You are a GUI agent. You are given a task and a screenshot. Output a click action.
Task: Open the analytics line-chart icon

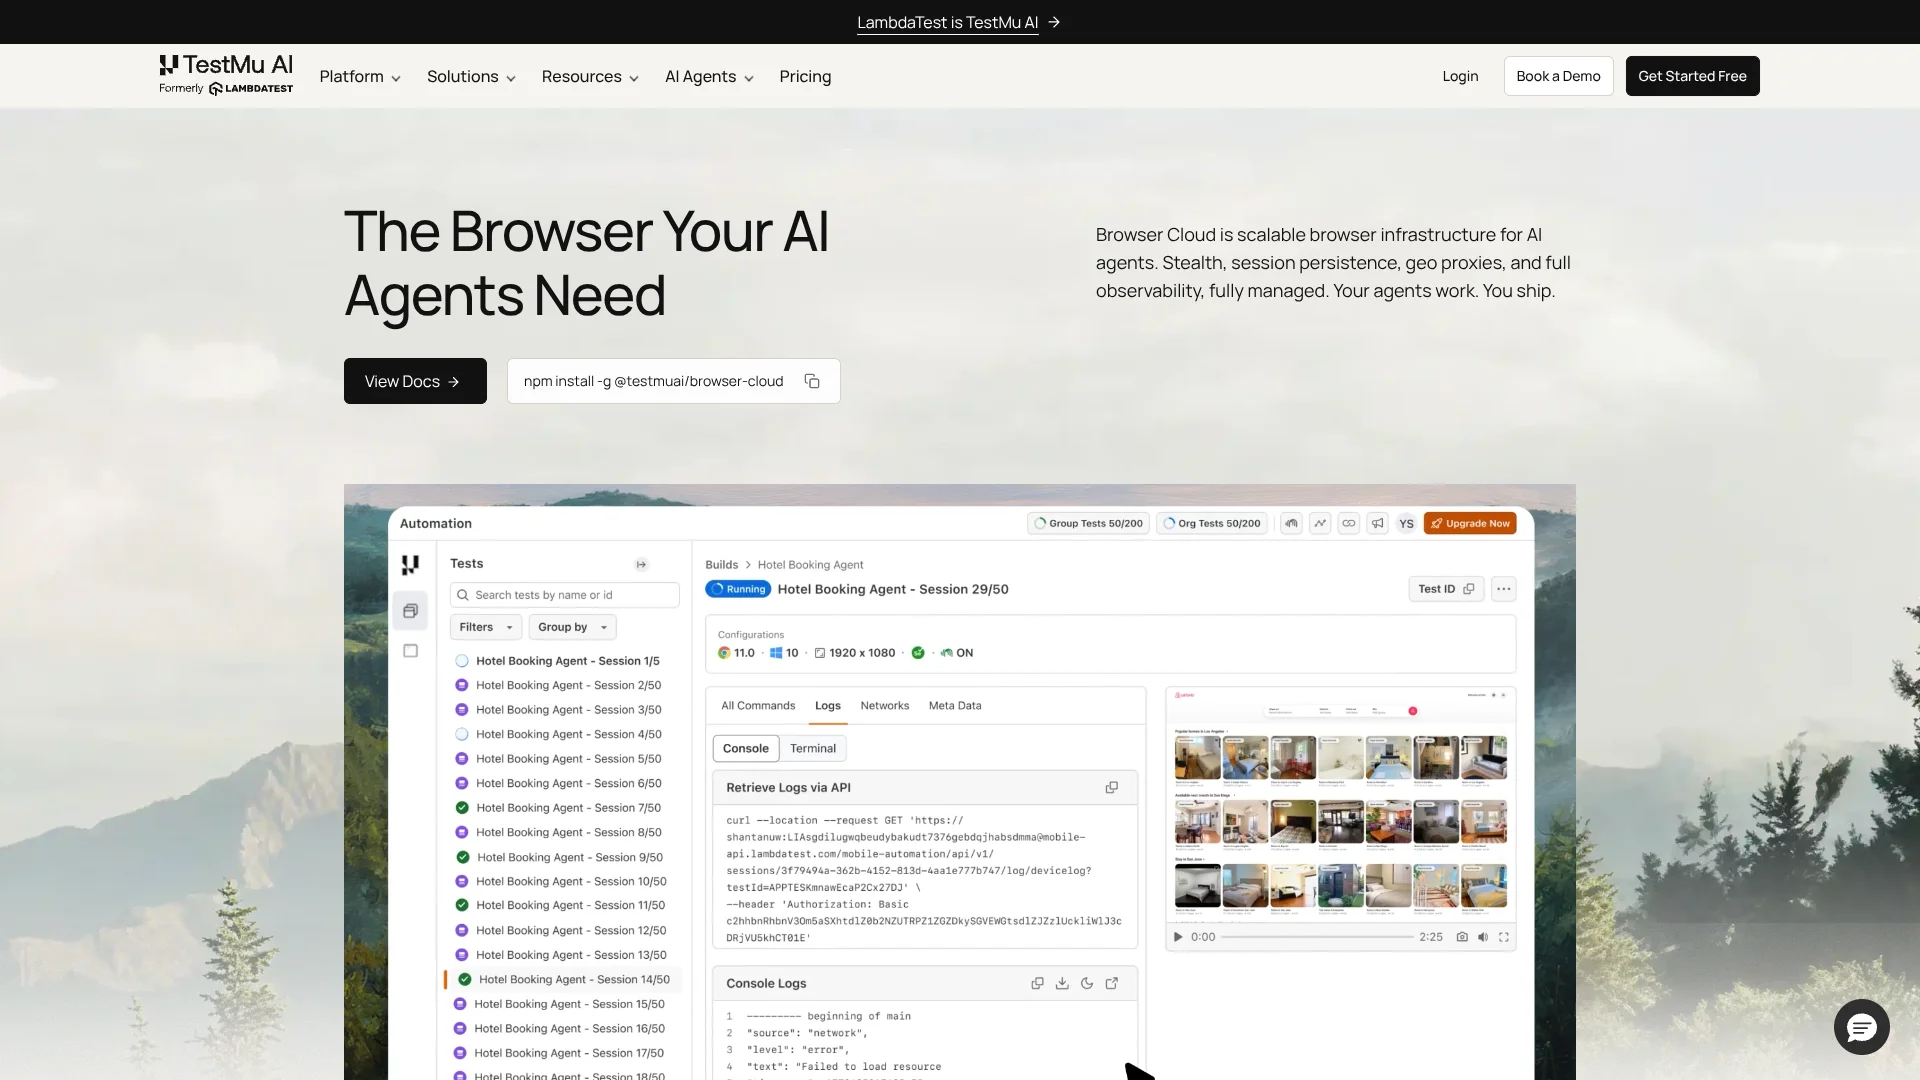tap(1320, 523)
